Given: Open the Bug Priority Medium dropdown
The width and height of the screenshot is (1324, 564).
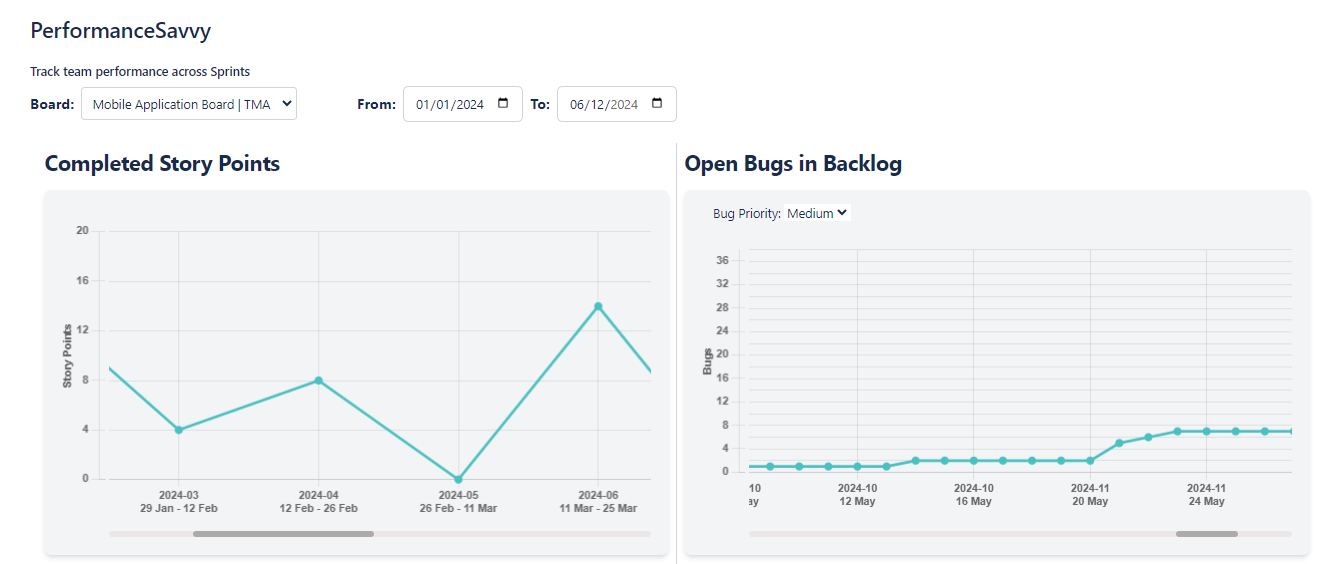Looking at the screenshot, I should 817,213.
